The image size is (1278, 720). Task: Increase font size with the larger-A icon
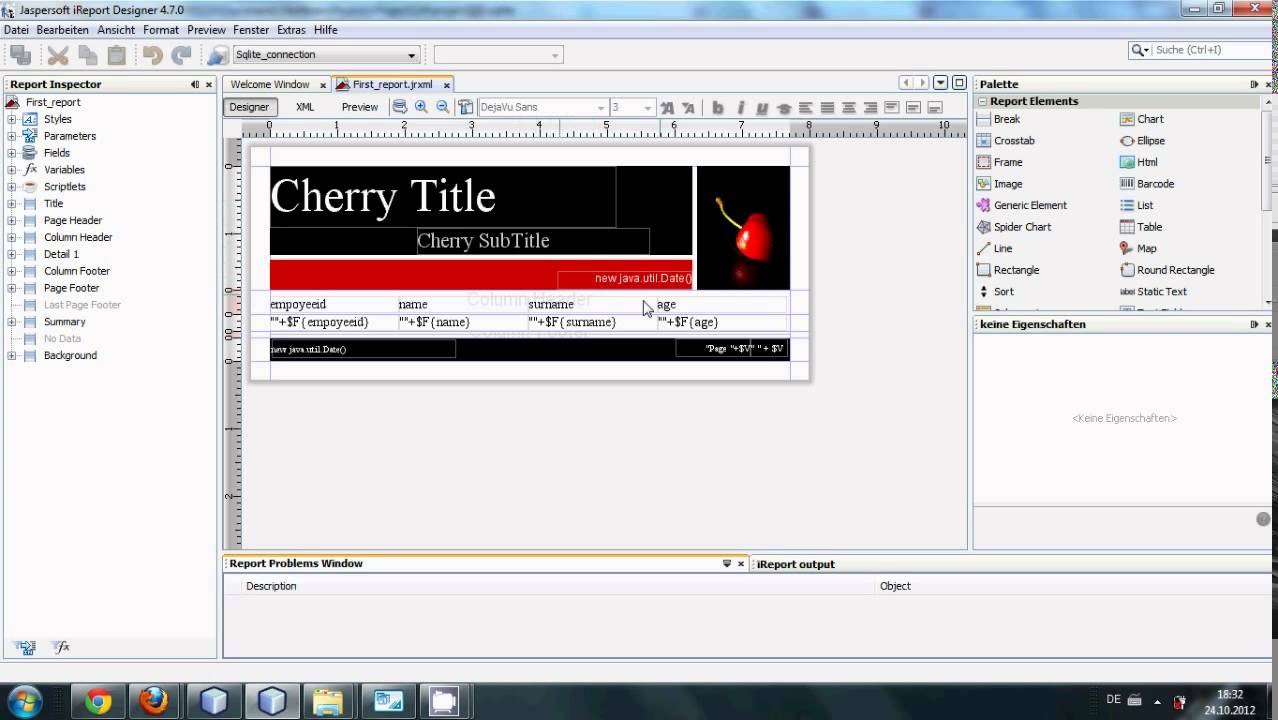667,107
